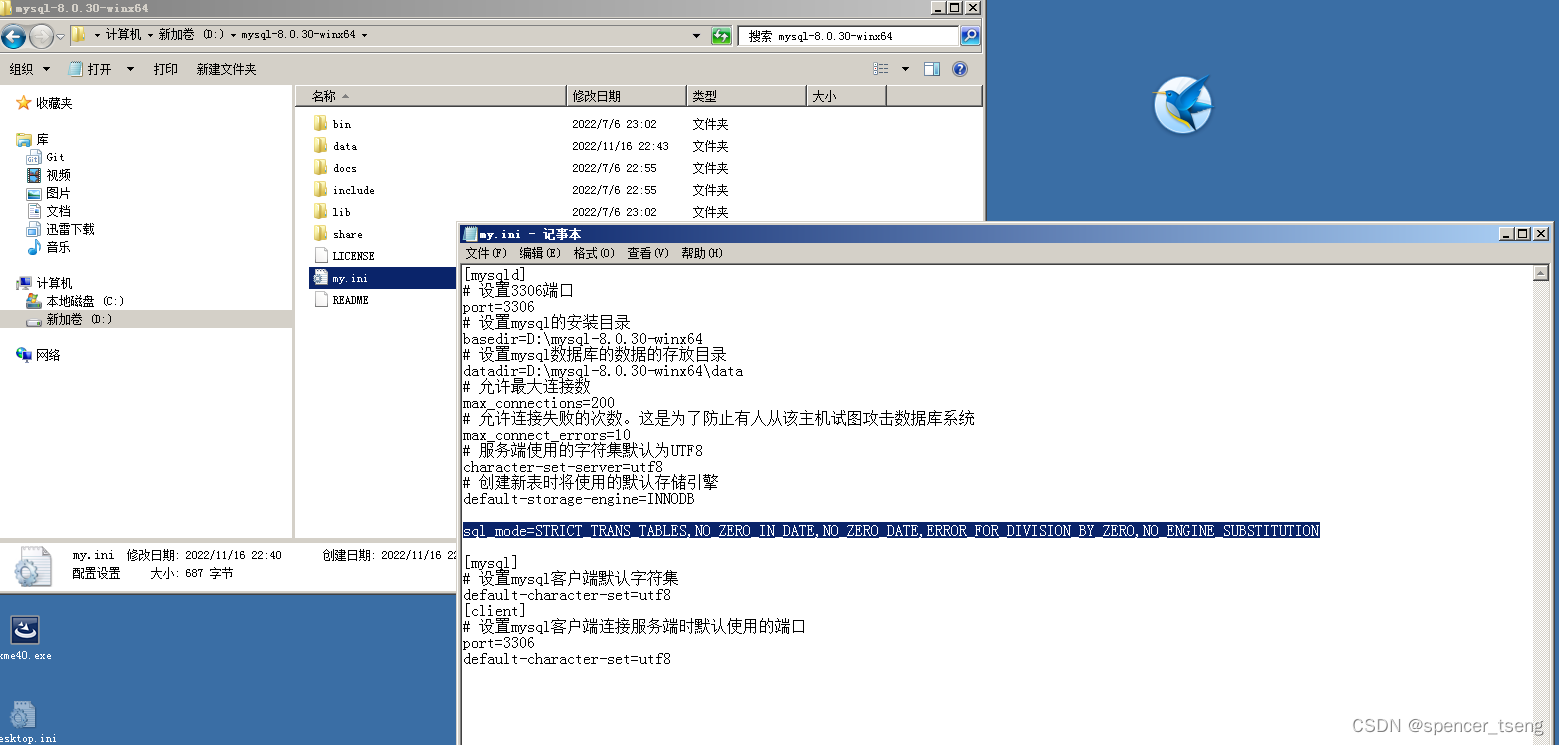Click the back navigation arrow
The image size is (1559, 745).
(14, 36)
